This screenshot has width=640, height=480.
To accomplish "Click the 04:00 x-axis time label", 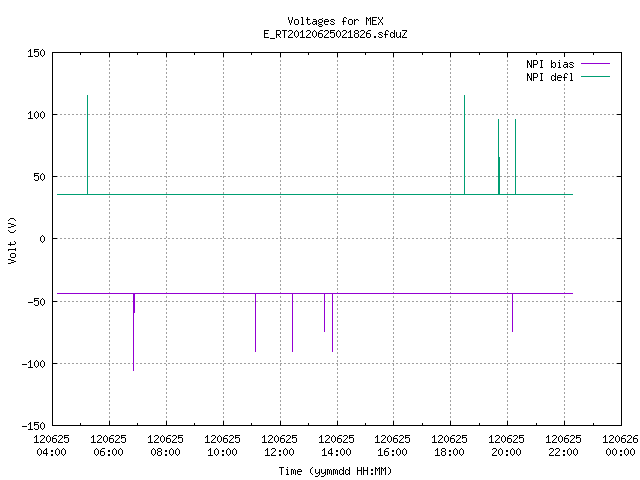I will click(x=51, y=452).
